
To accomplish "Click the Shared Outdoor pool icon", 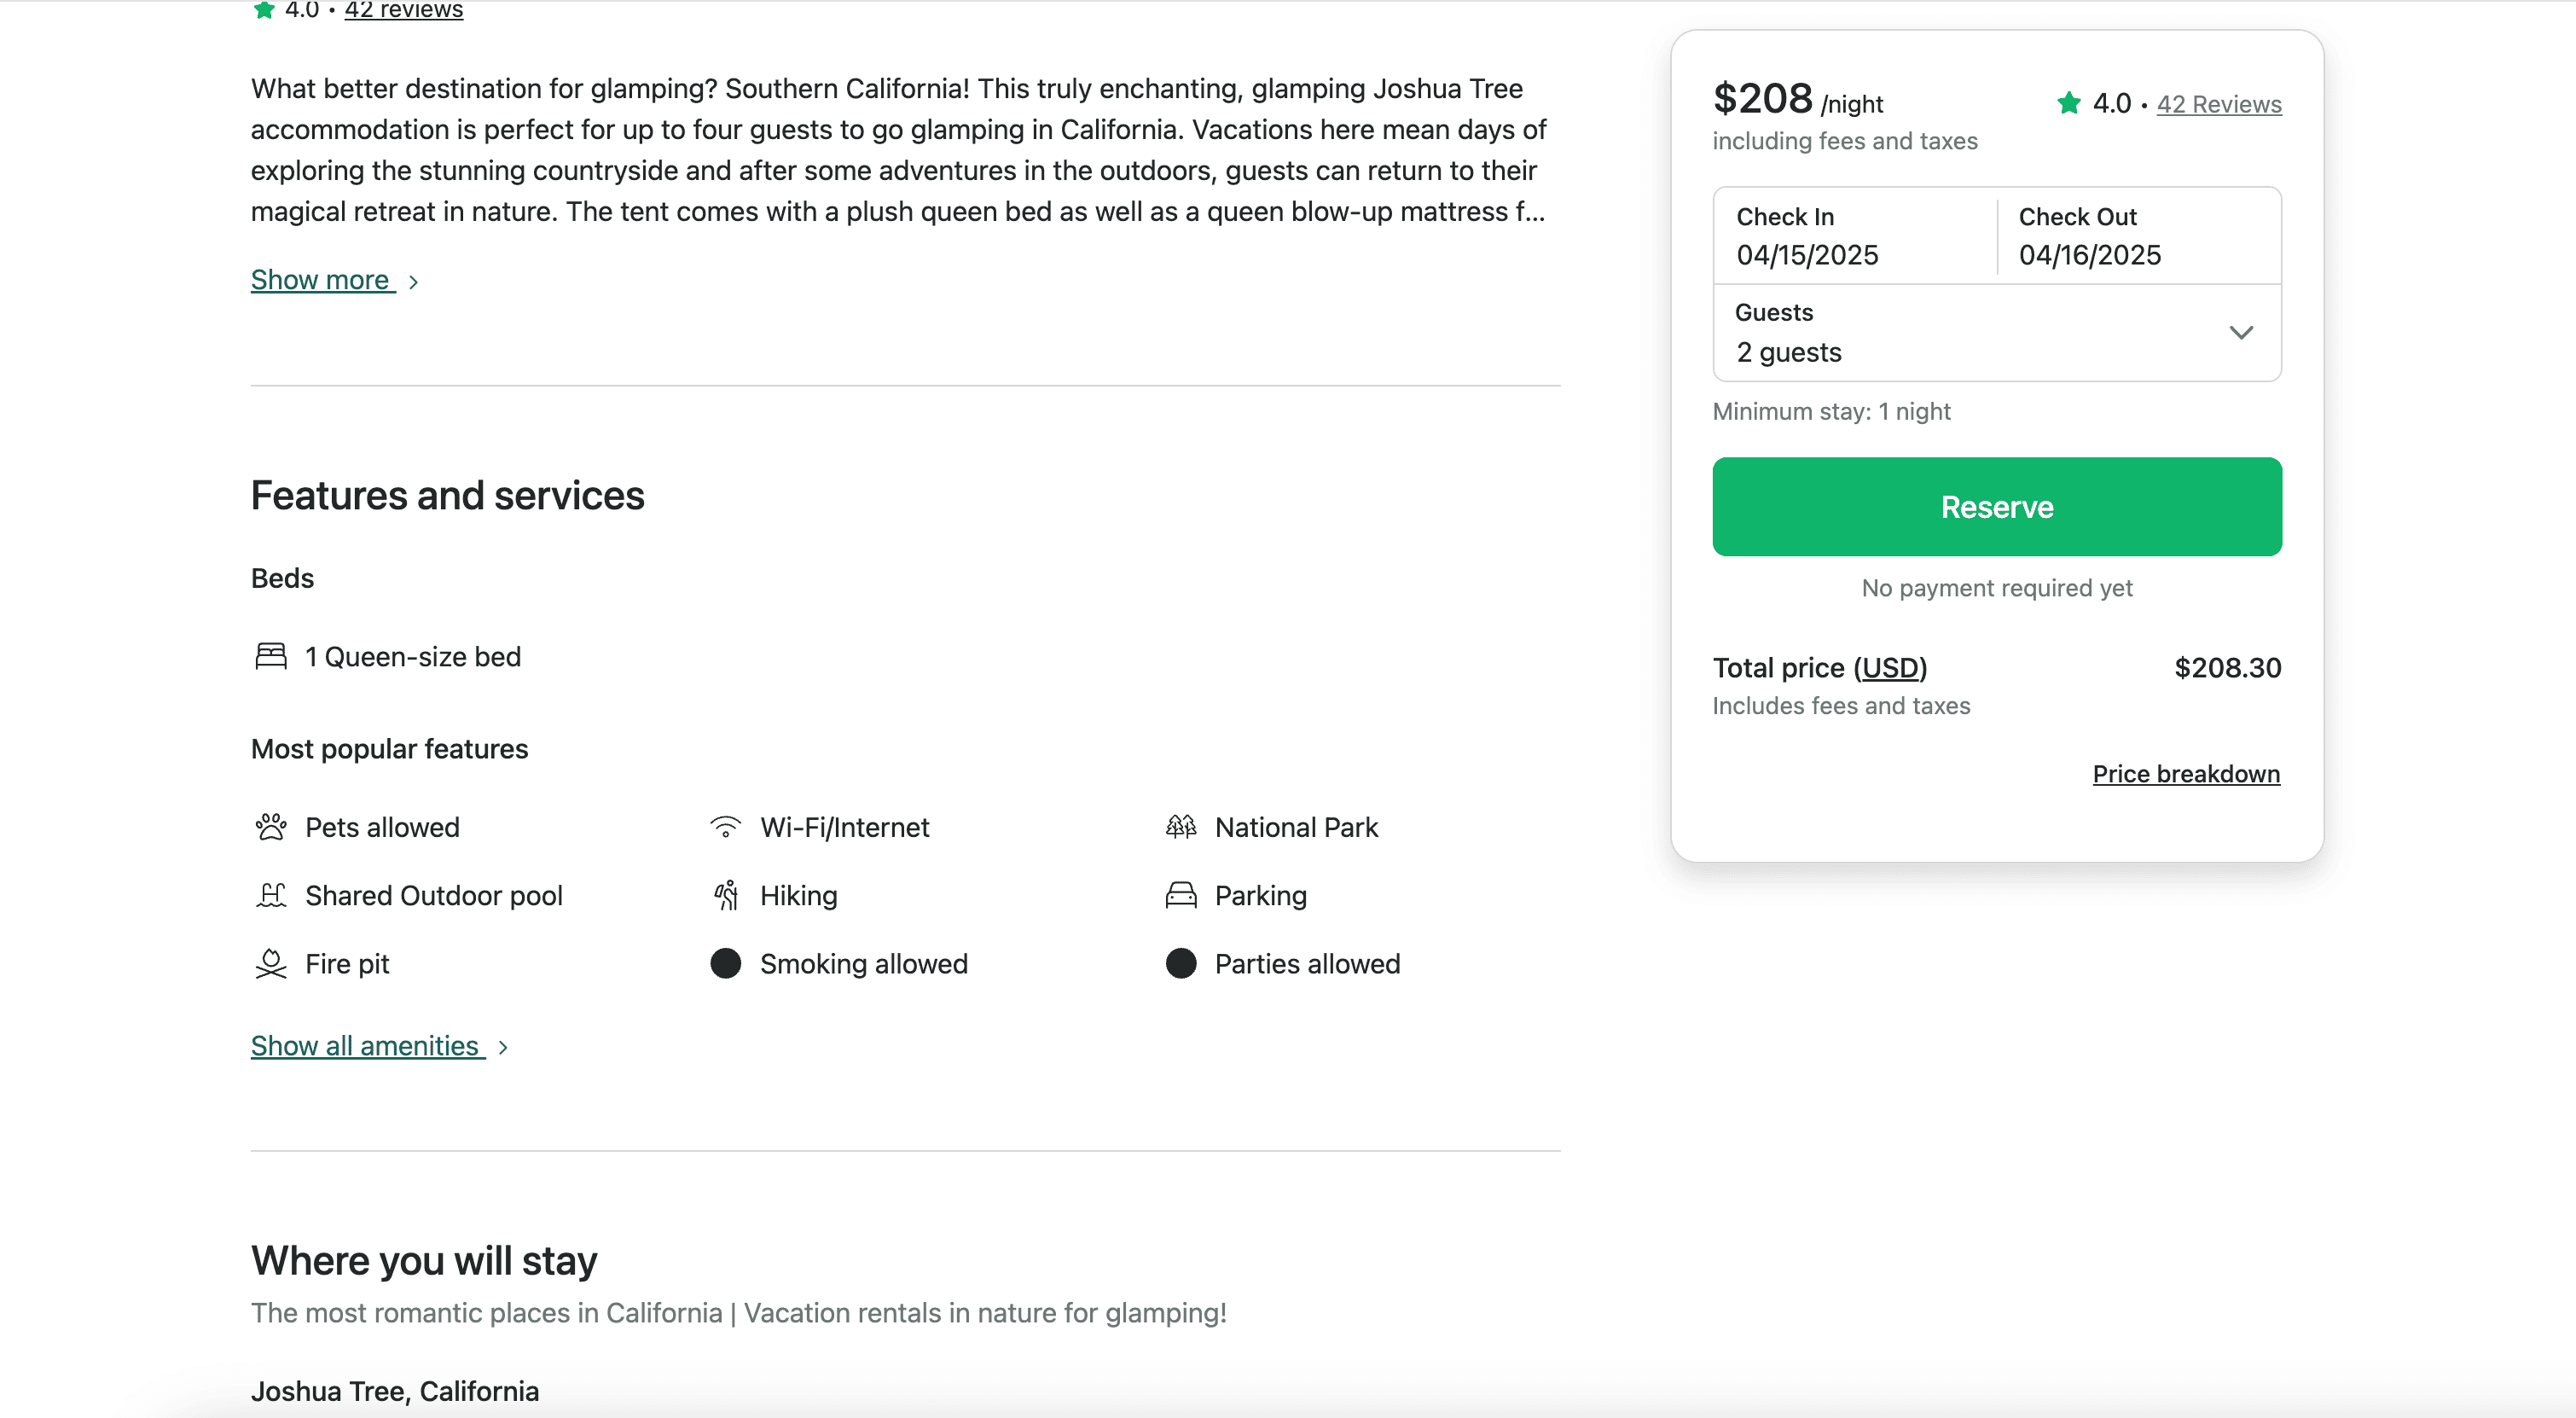I will 271,895.
